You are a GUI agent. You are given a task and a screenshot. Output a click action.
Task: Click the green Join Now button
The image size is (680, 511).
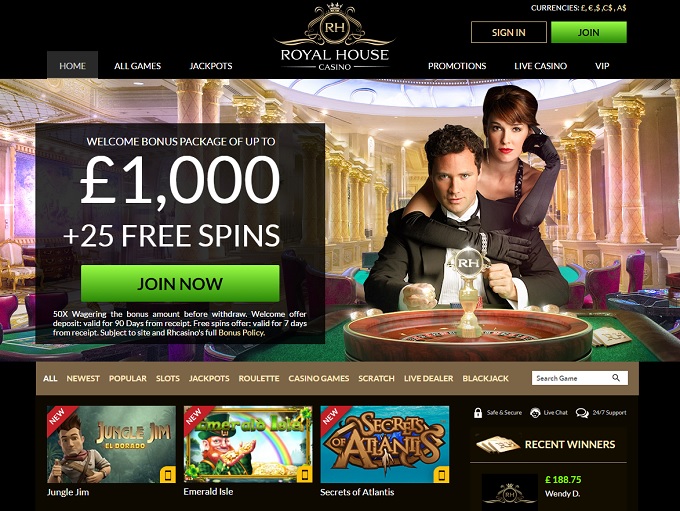180,284
